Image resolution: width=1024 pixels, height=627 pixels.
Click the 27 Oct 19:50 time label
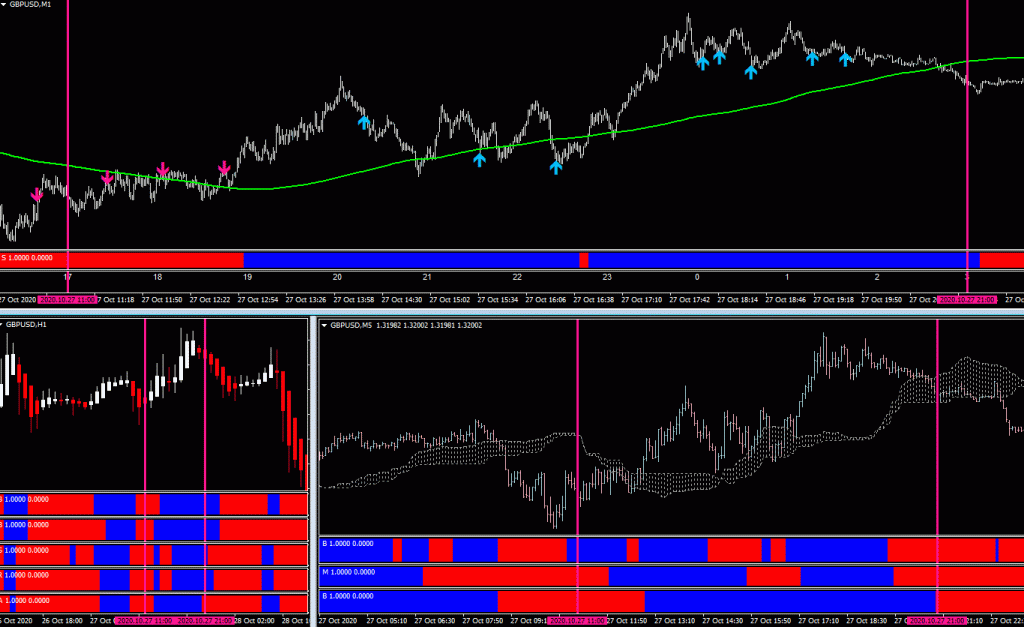[882, 300]
